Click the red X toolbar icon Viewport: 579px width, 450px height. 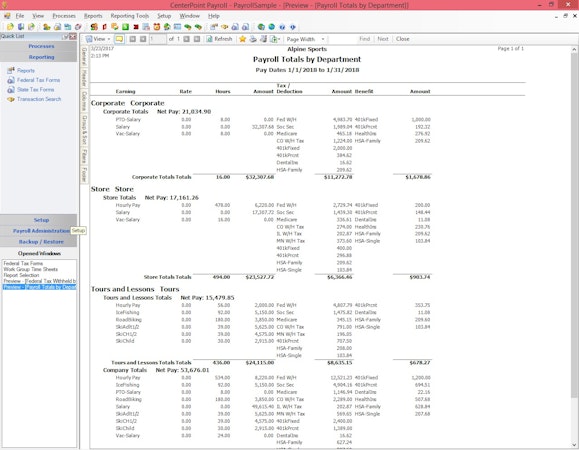pos(136,27)
